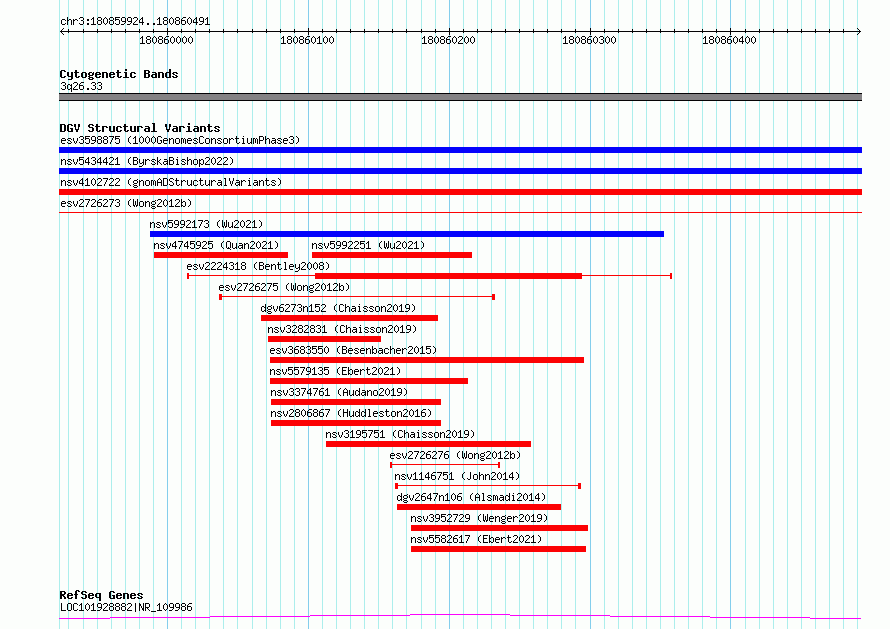Viewport: 890px width, 629px height.
Task: Select the blue nsv5992173 variant bar
Action: click(x=407, y=234)
